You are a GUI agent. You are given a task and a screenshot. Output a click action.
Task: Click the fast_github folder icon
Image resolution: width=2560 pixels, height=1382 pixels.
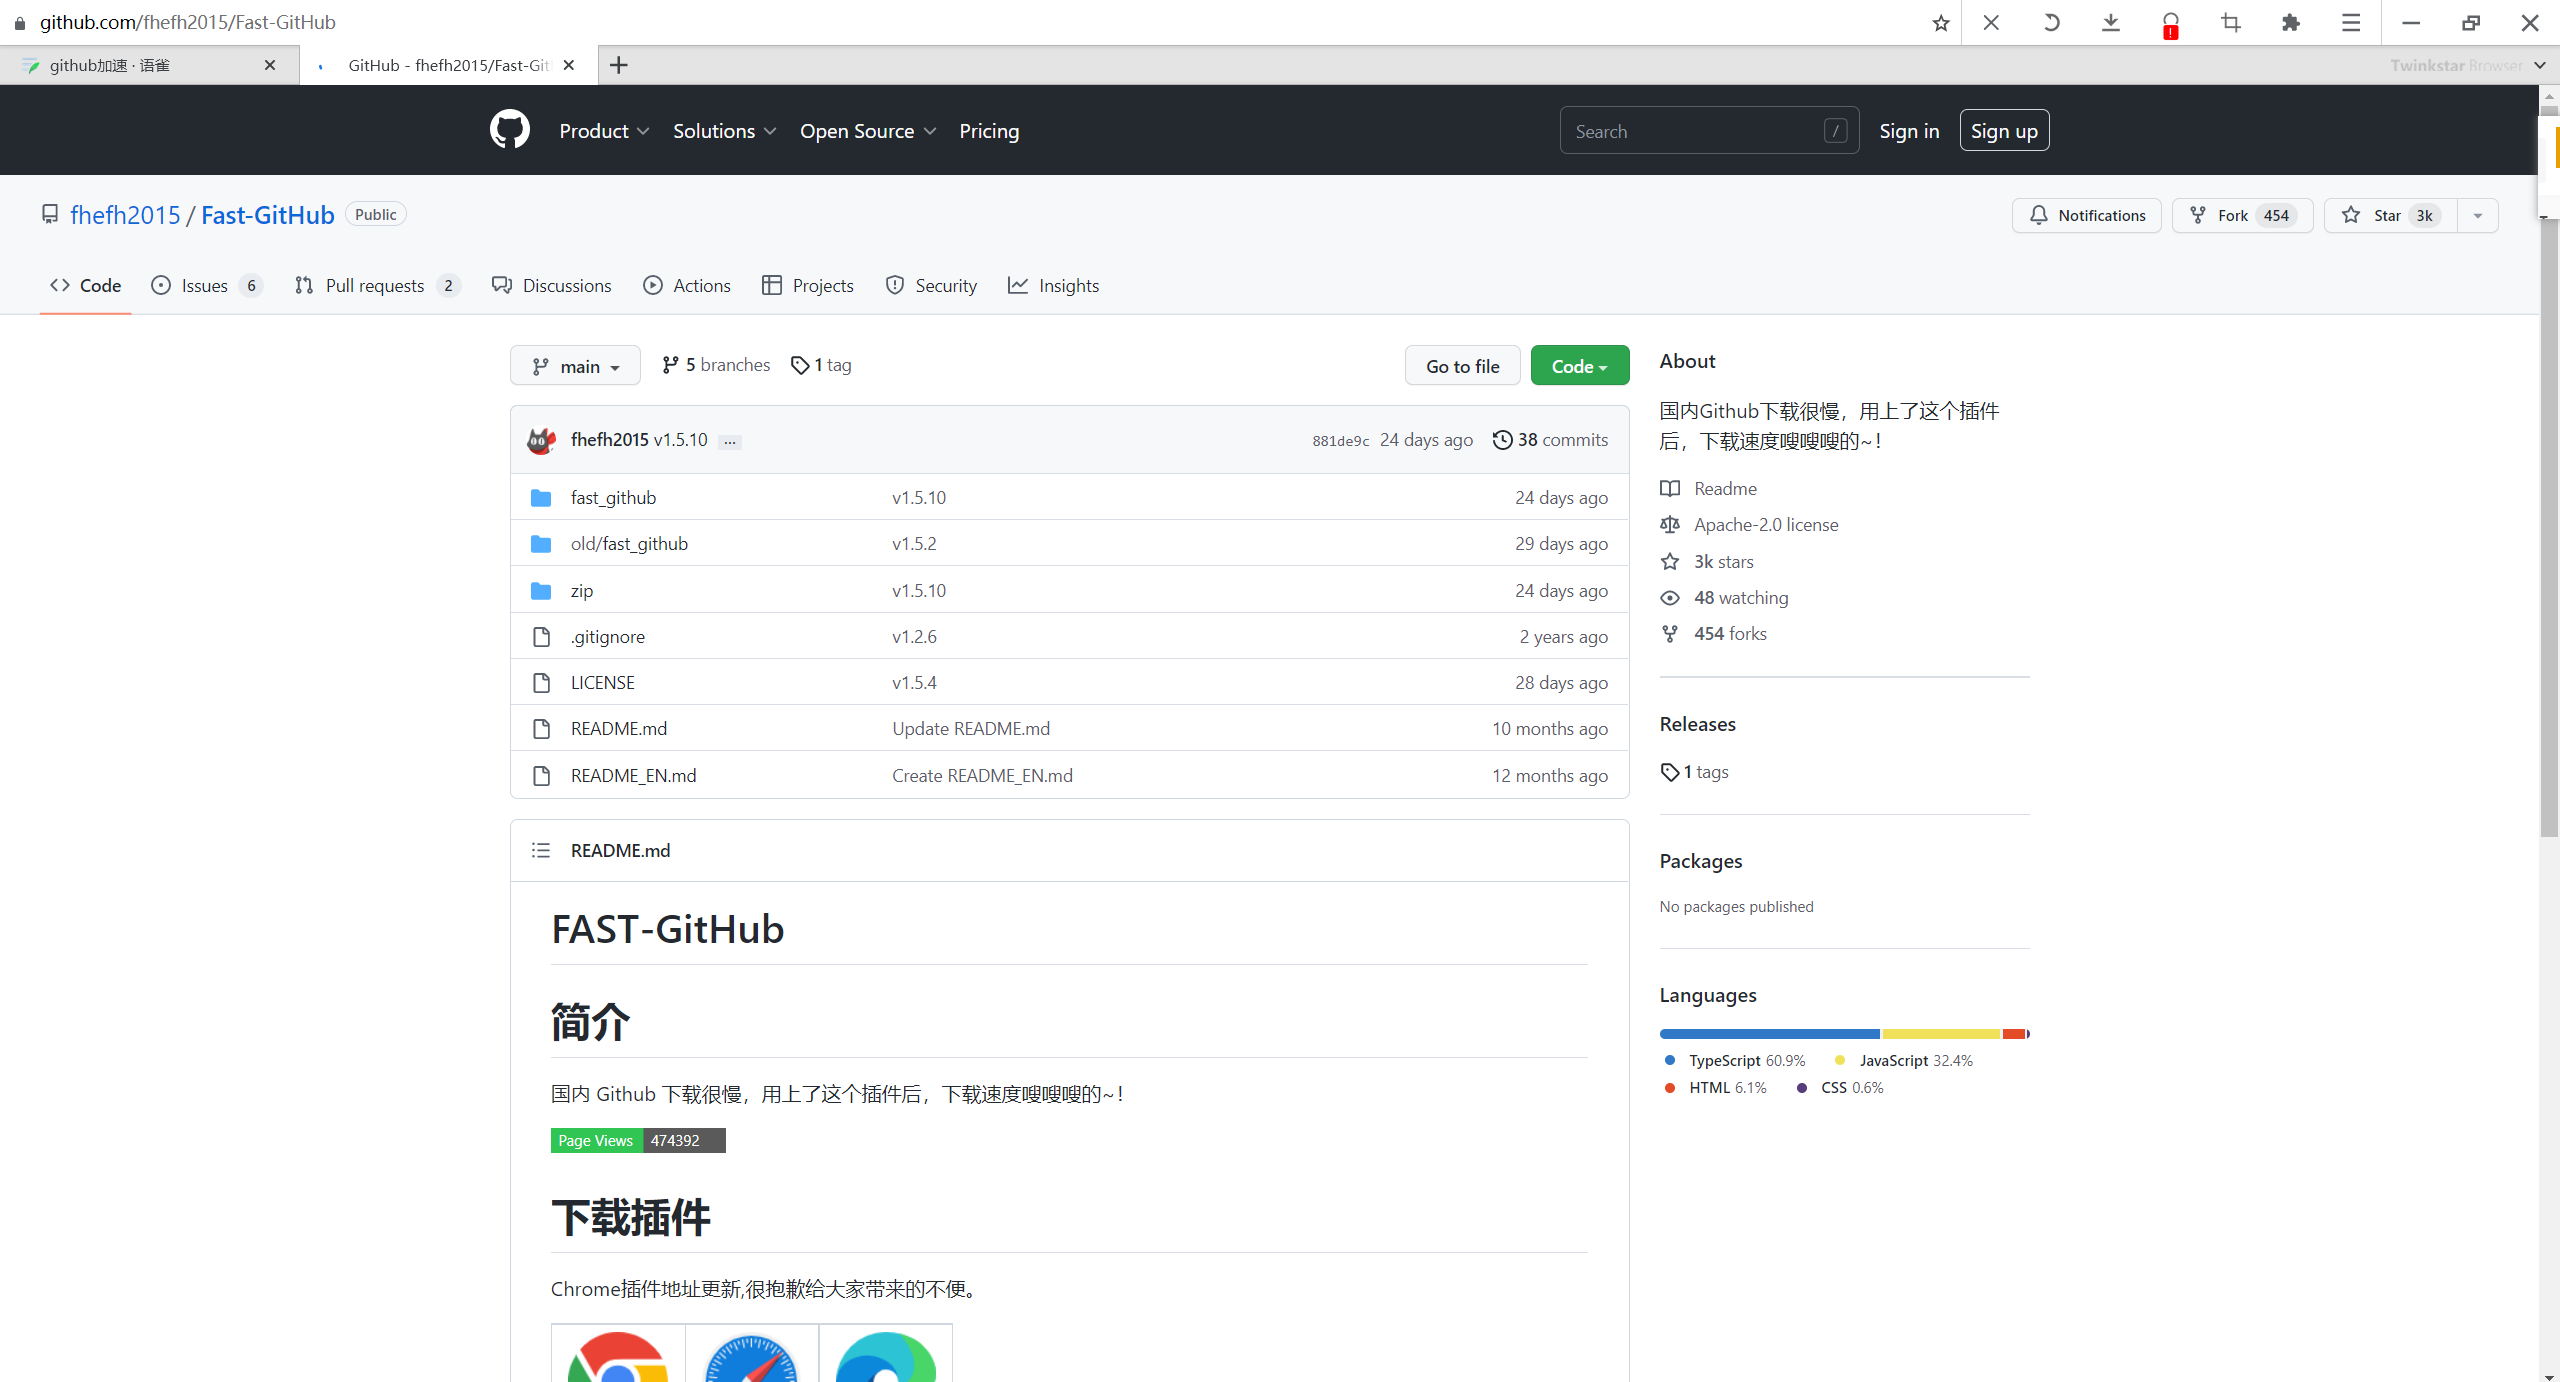coord(541,497)
